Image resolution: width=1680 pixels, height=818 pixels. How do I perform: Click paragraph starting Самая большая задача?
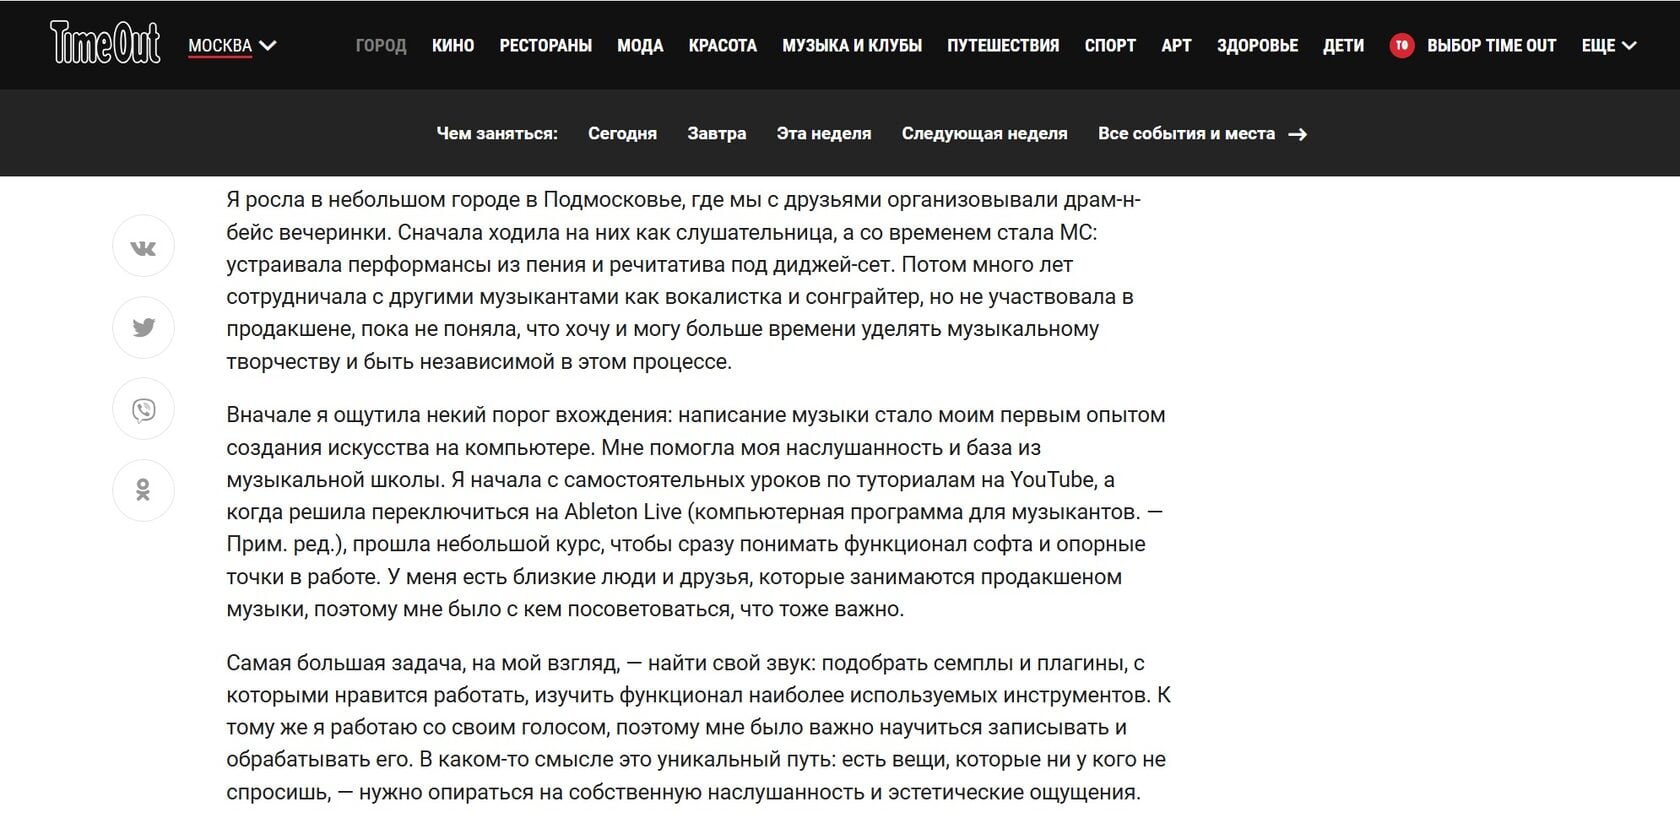(x=698, y=727)
